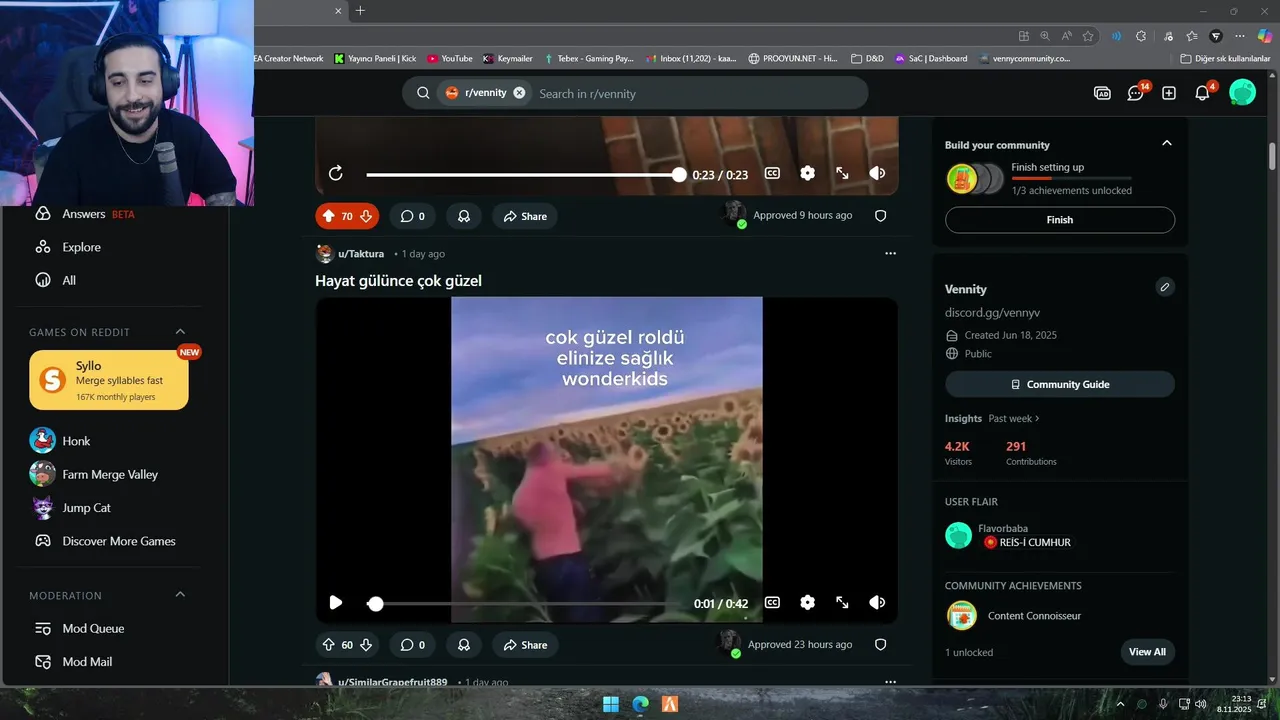Viewport: 1280px width, 720px height.
Task: Open the Syllo game card
Action: 109,380
